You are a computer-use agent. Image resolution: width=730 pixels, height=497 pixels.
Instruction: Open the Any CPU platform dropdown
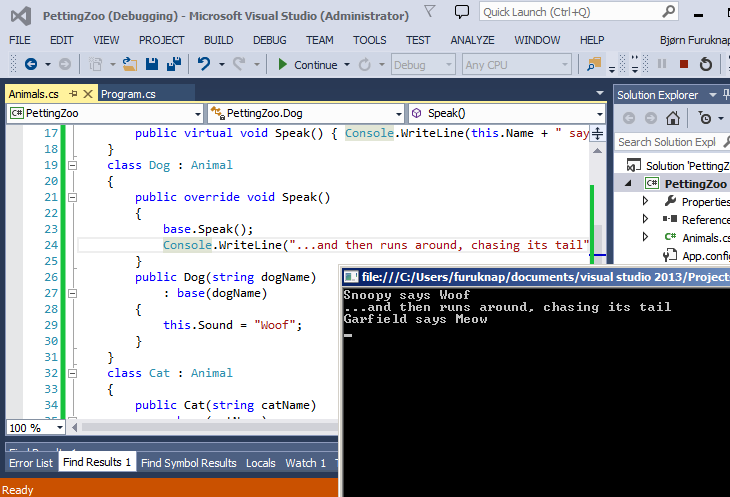click(516, 65)
